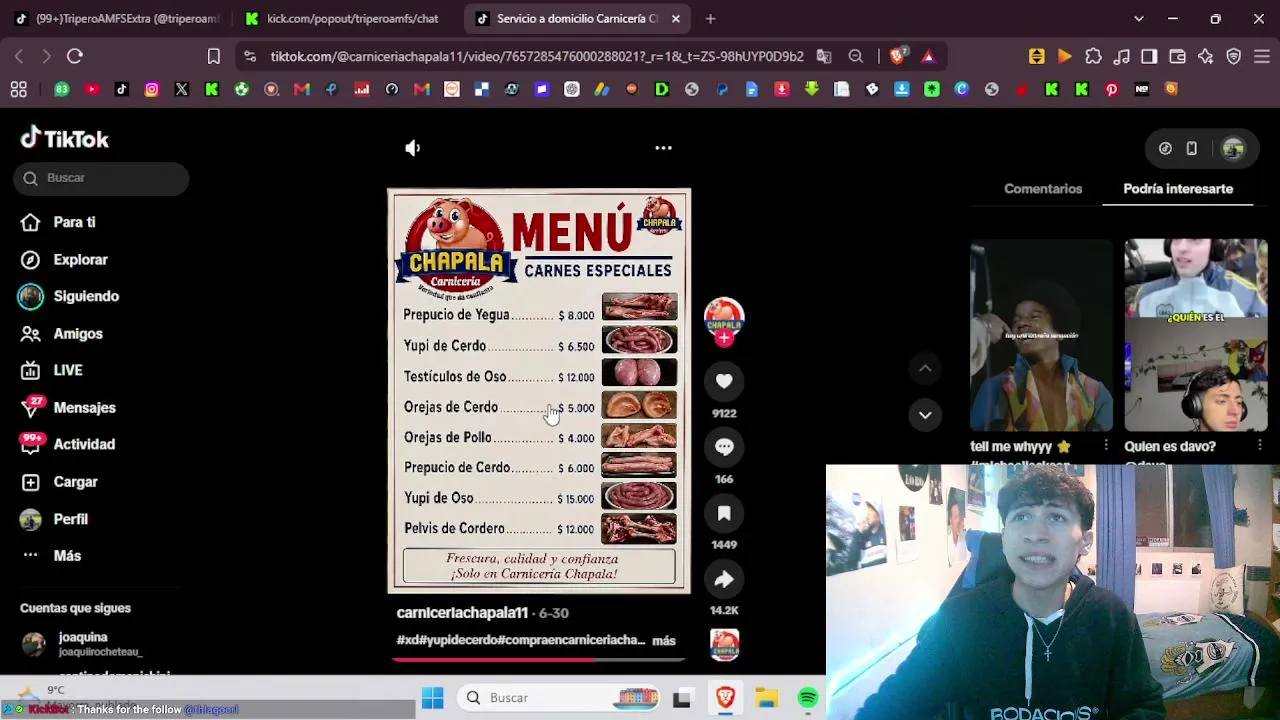Open the carniceriachapala11 username link
Viewport: 1280px width, 720px height.
462,613
